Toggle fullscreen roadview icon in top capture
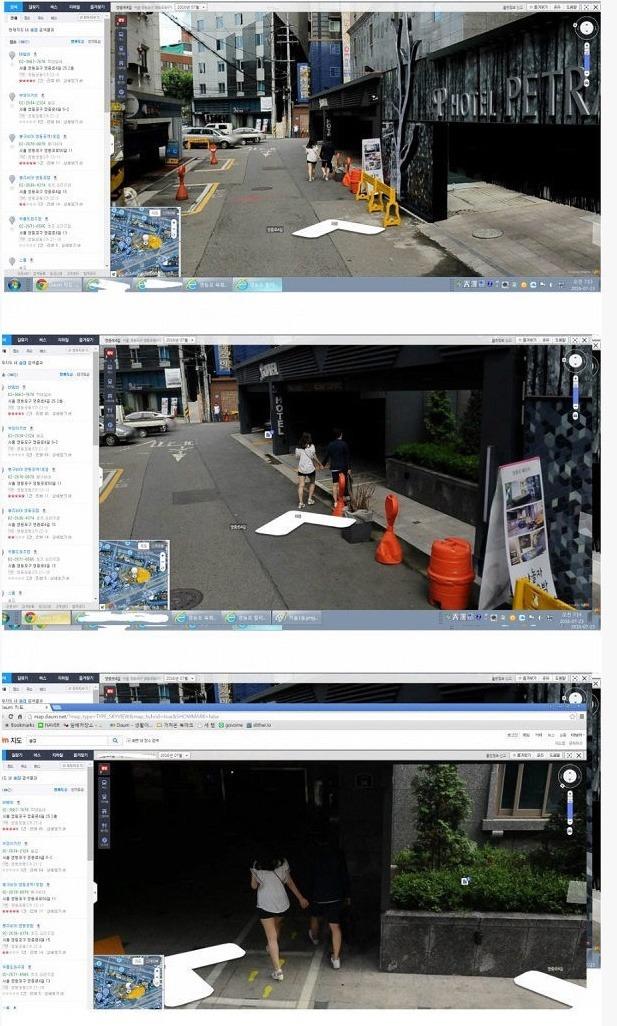Viewport: 617px width, 1026px height. [x=585, y=7]
